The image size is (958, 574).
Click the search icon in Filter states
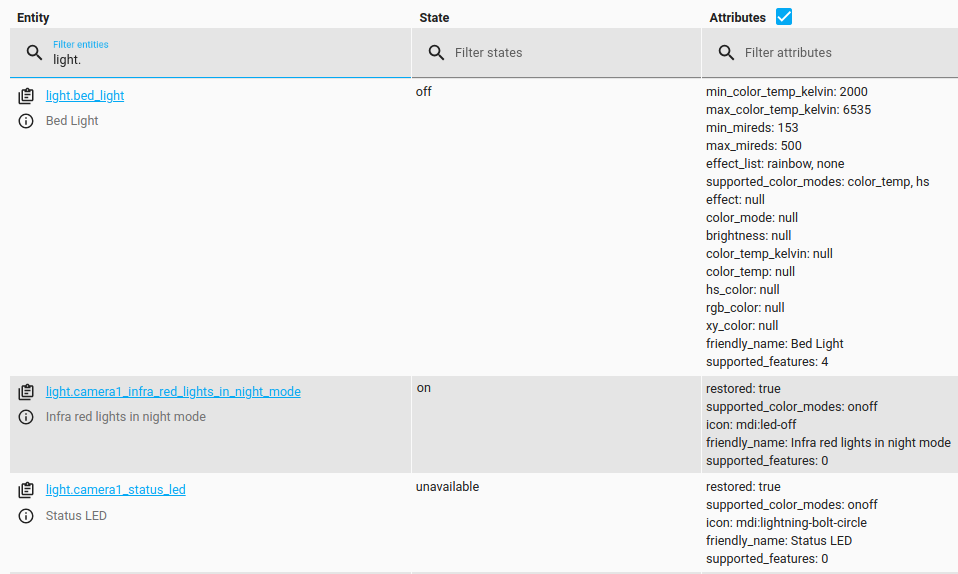tap(436, 52)
